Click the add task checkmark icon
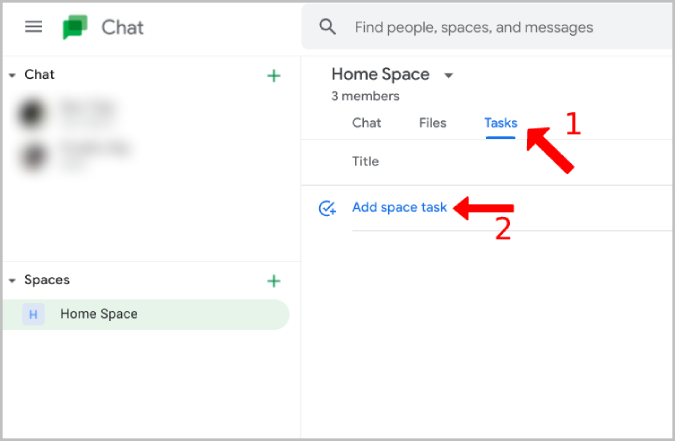675x441 pixels. 327,208
